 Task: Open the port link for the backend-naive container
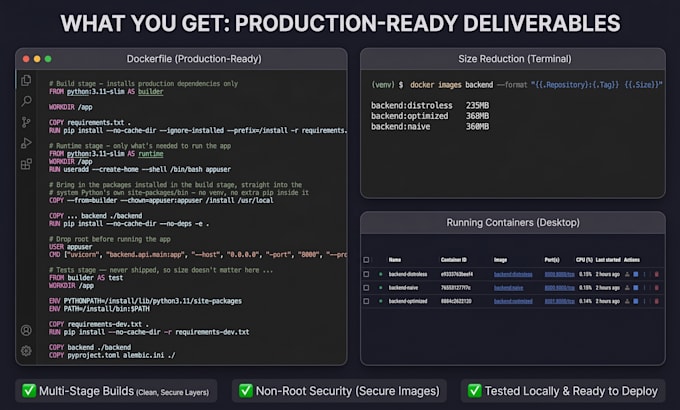pyautogui.click(x=559, y=288)
